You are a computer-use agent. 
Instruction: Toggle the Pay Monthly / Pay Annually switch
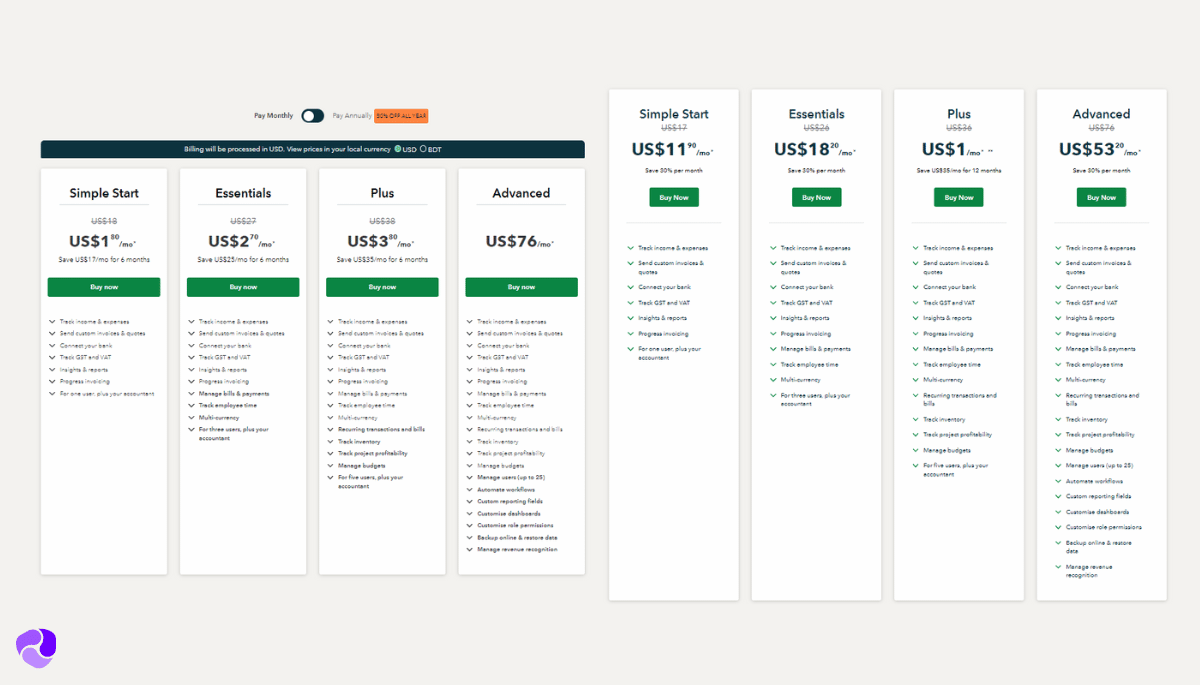pyautogui.click(x=313, y=116)
